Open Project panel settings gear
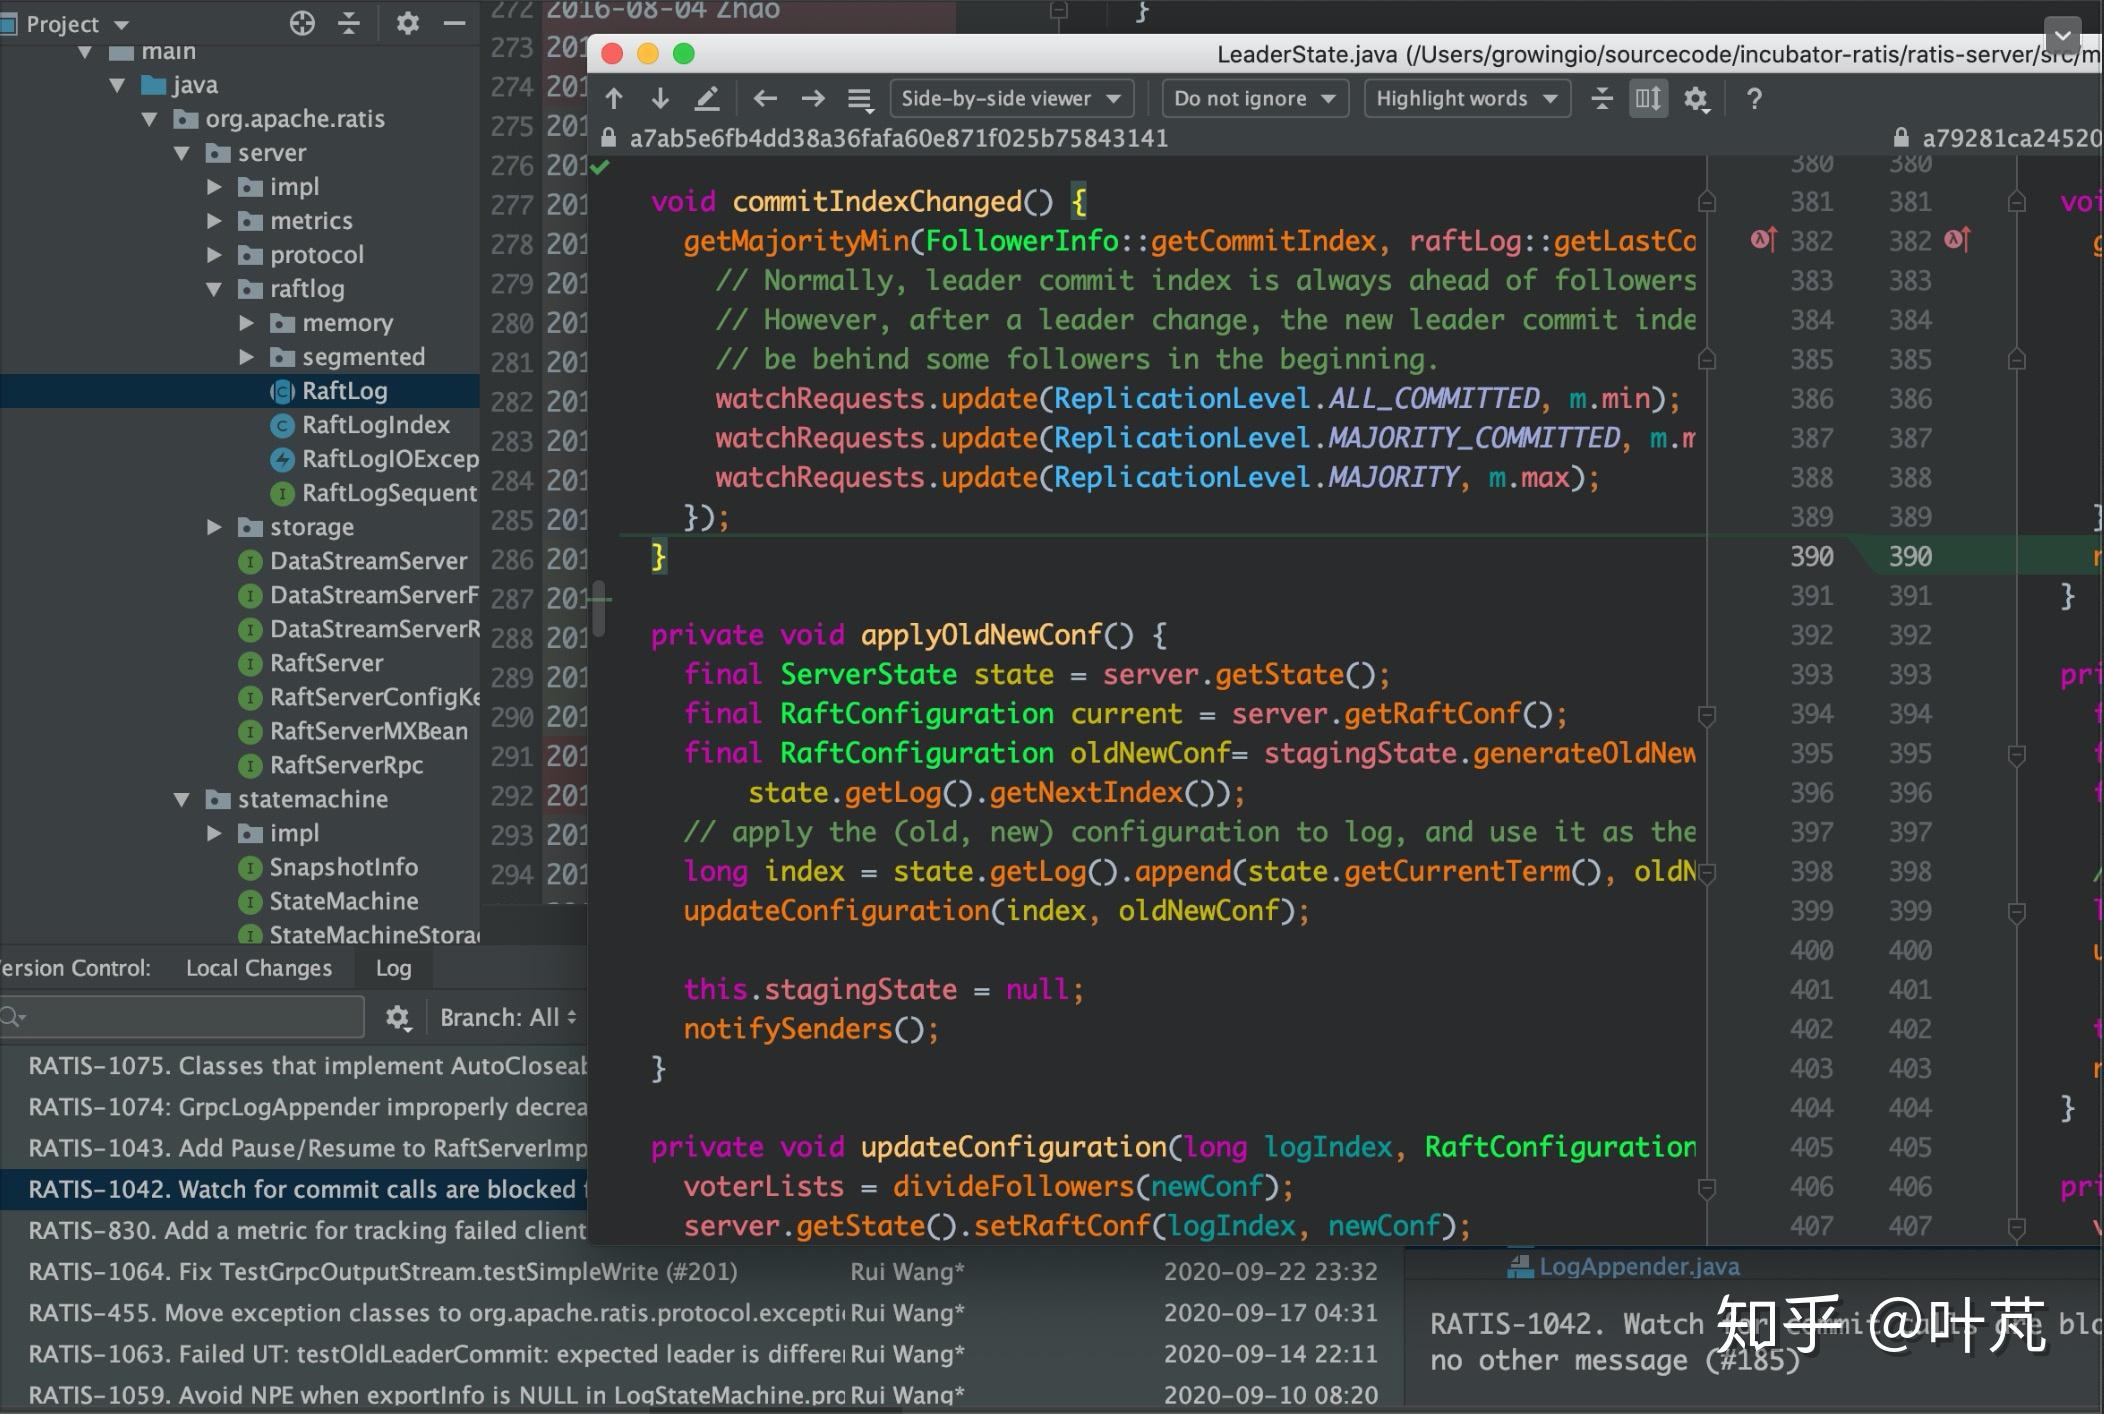The height and width of the screenshot is (1414, 2104). (407, 23)
